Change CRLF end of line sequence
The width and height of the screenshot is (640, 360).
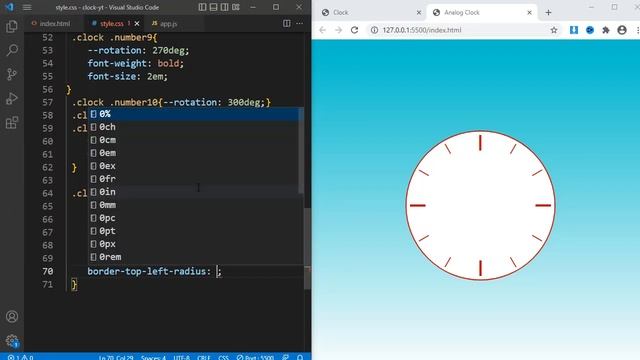203,357
